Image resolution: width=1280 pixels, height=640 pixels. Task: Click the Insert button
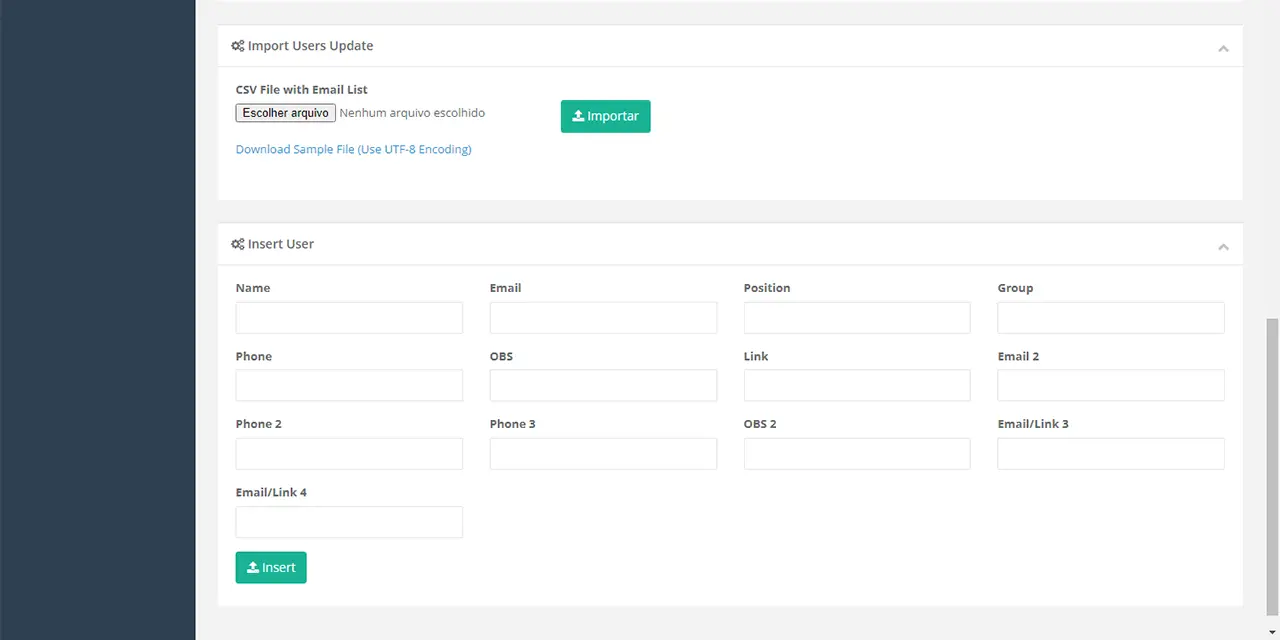coord(271,567)
